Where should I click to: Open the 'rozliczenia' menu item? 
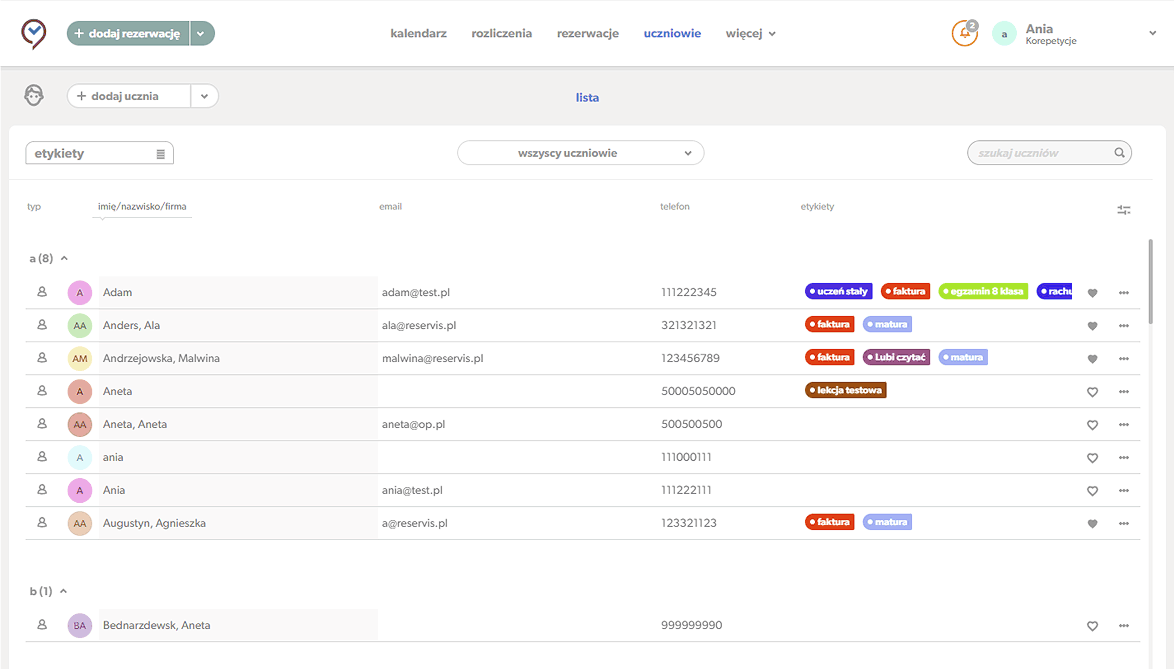pos(501,33)
